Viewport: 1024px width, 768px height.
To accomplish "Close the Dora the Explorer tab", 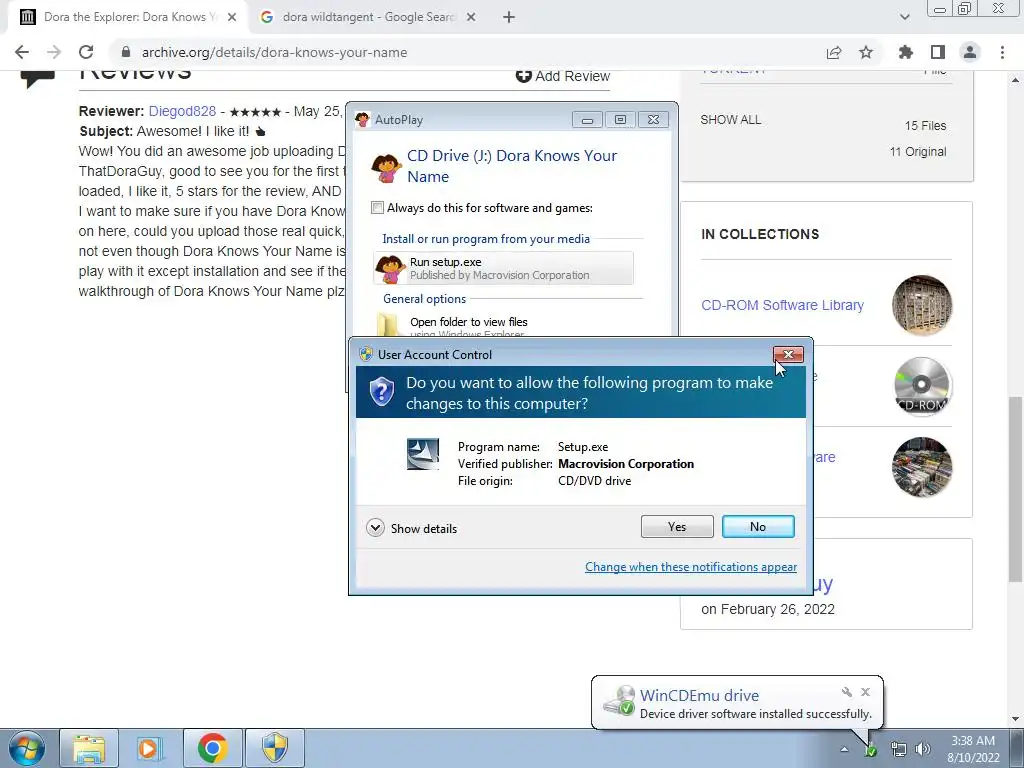I will coord(232,18).
